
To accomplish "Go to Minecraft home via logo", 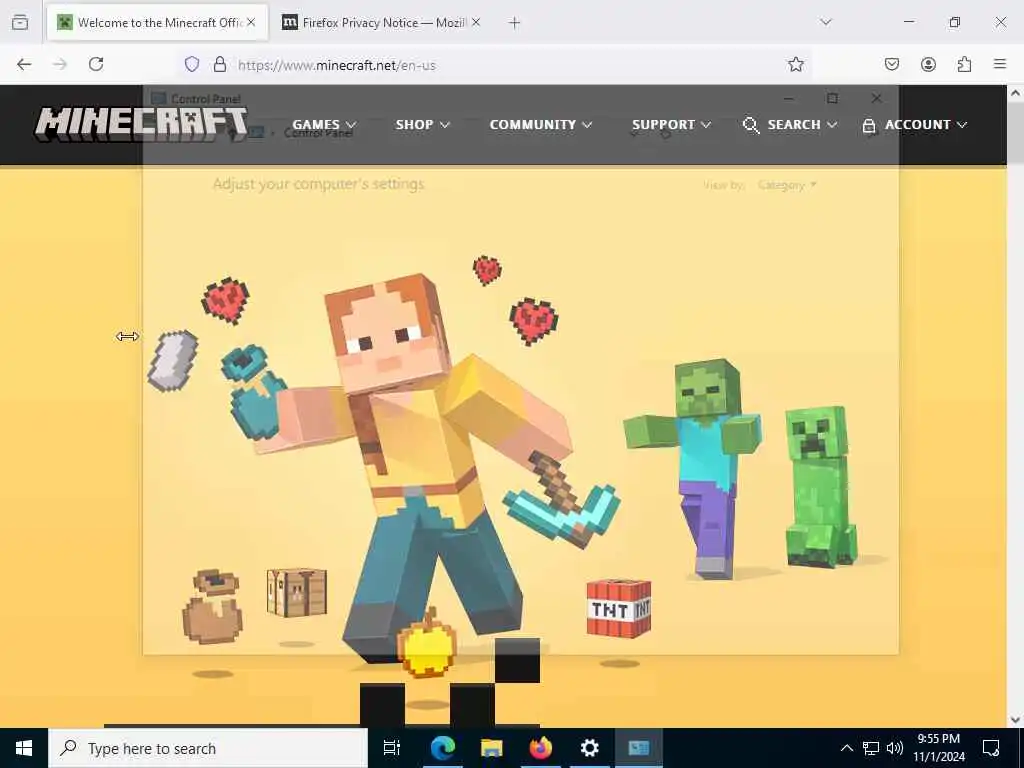I will (140, 124).
